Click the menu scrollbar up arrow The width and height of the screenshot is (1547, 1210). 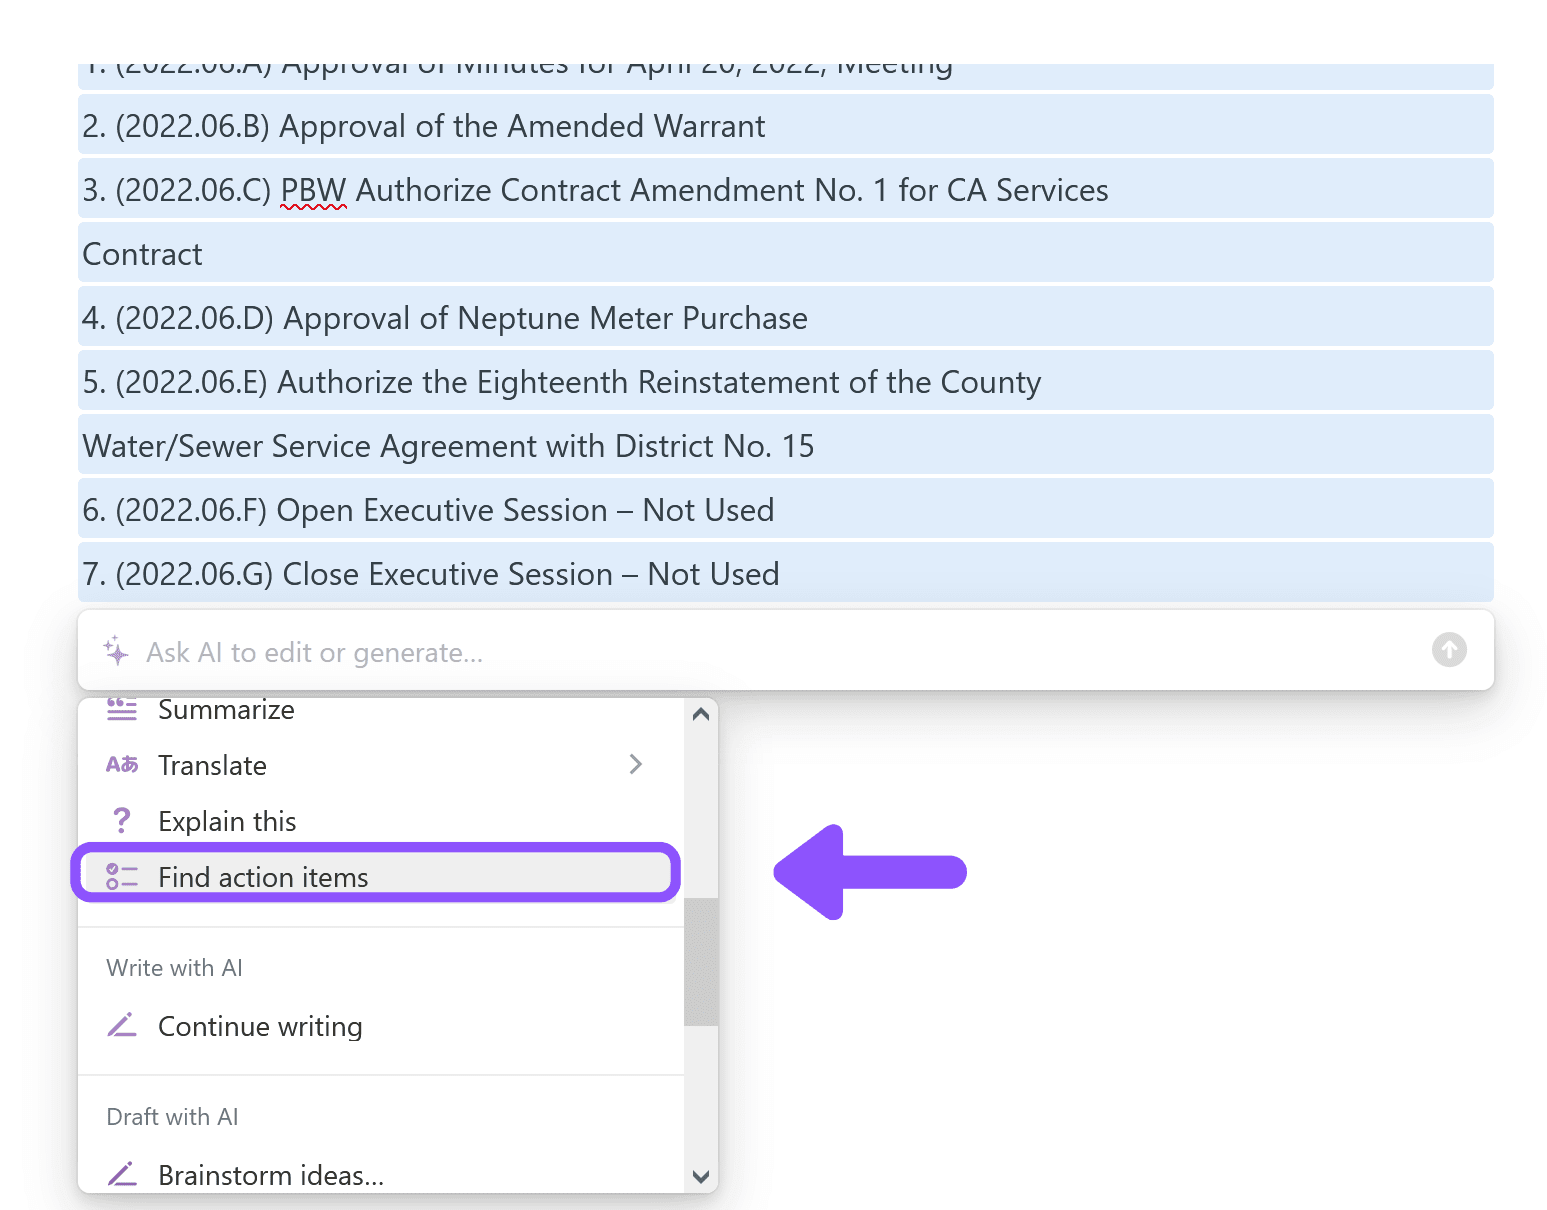point(701,714)
